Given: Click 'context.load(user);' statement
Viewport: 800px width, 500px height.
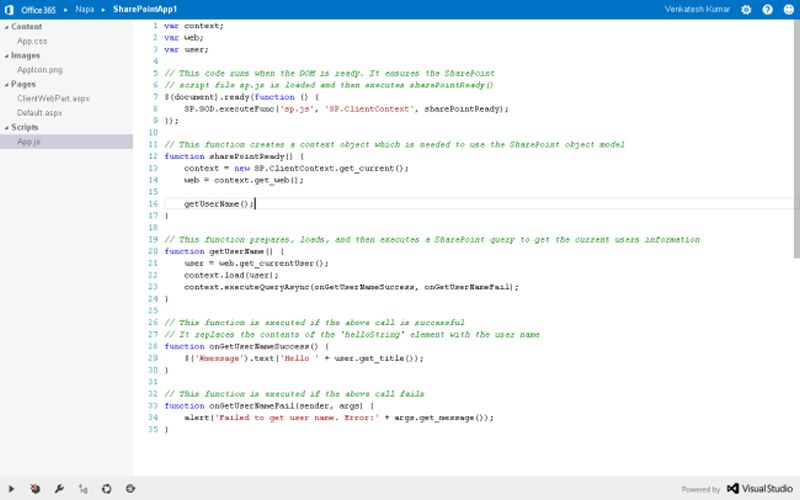Looking at the screenshot, I should point(232,275).
